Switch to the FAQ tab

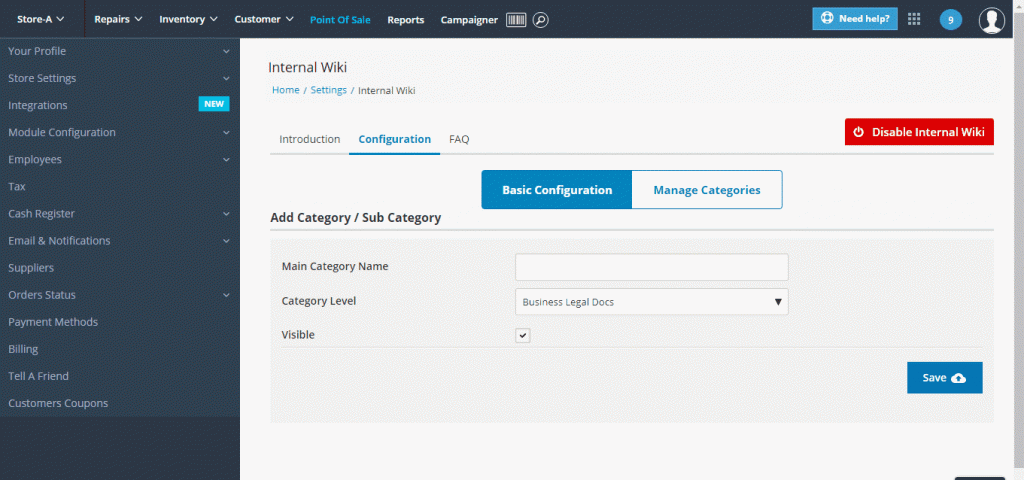459,139
